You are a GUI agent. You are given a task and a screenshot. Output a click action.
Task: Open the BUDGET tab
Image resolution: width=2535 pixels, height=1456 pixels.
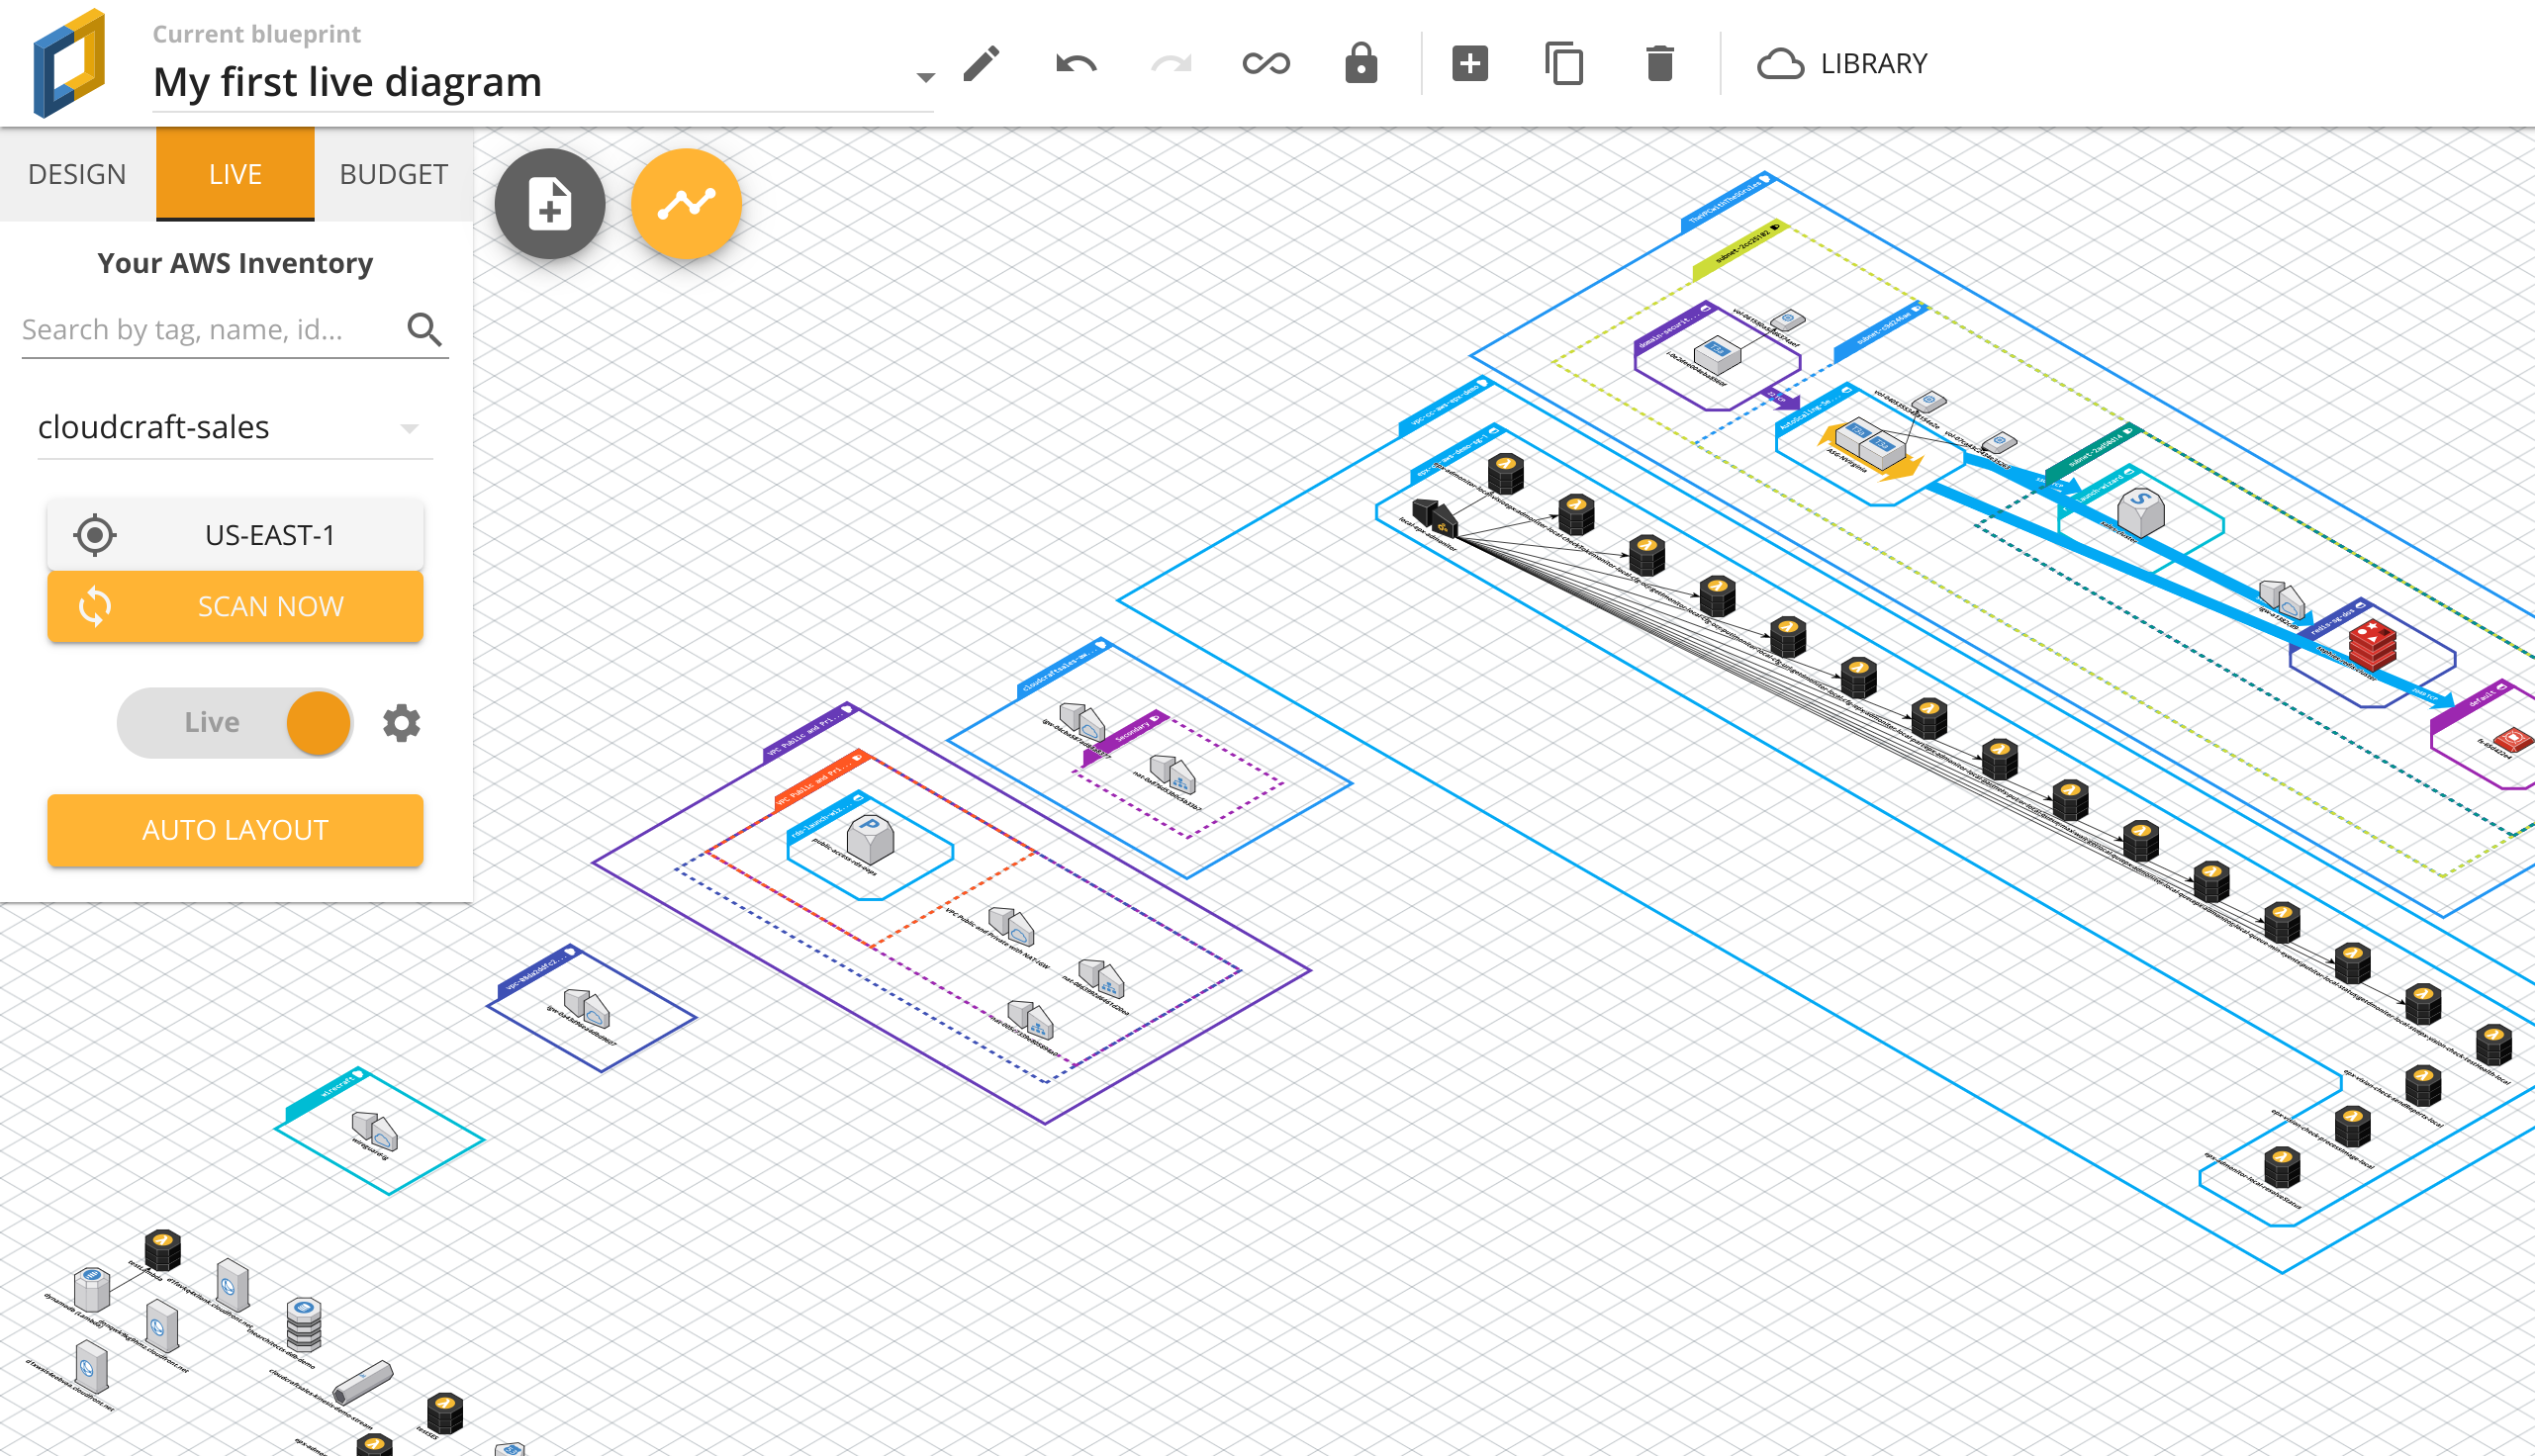(392, 174)
